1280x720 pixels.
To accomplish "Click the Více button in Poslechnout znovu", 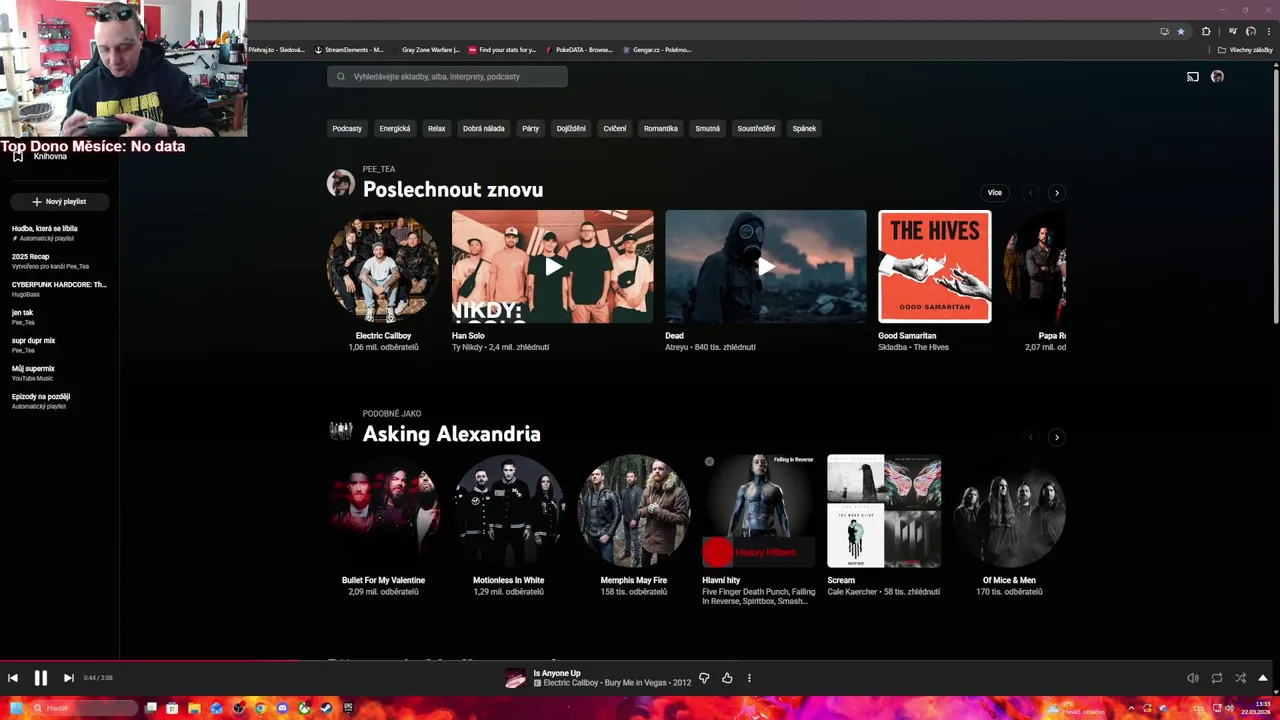I will (995, 193).
